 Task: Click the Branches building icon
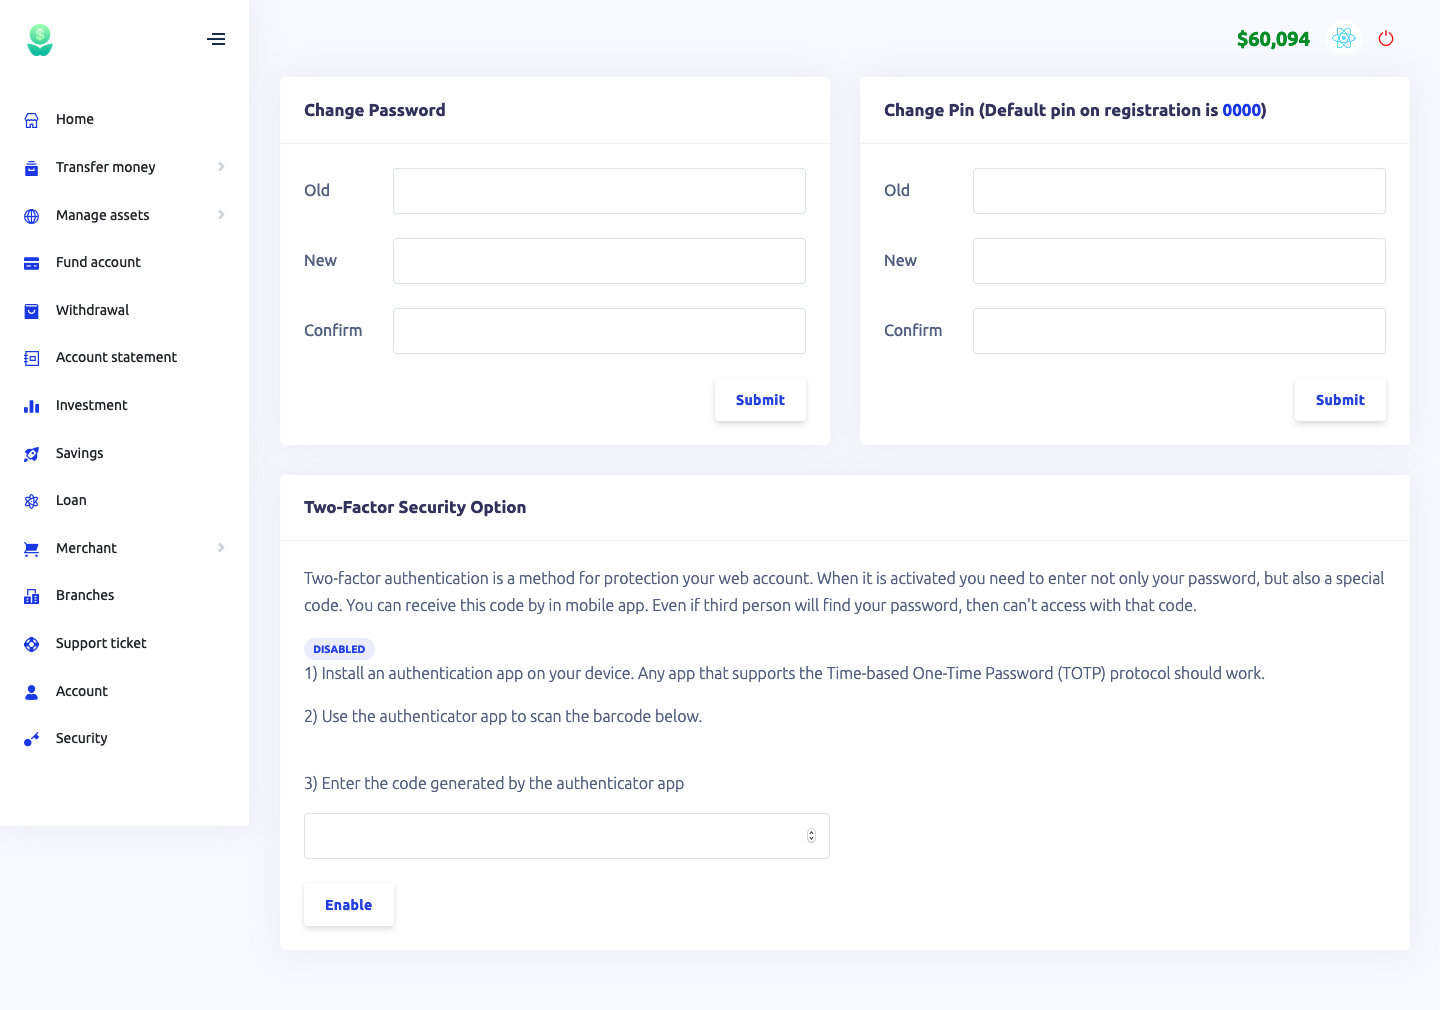[x=31, y=595]
